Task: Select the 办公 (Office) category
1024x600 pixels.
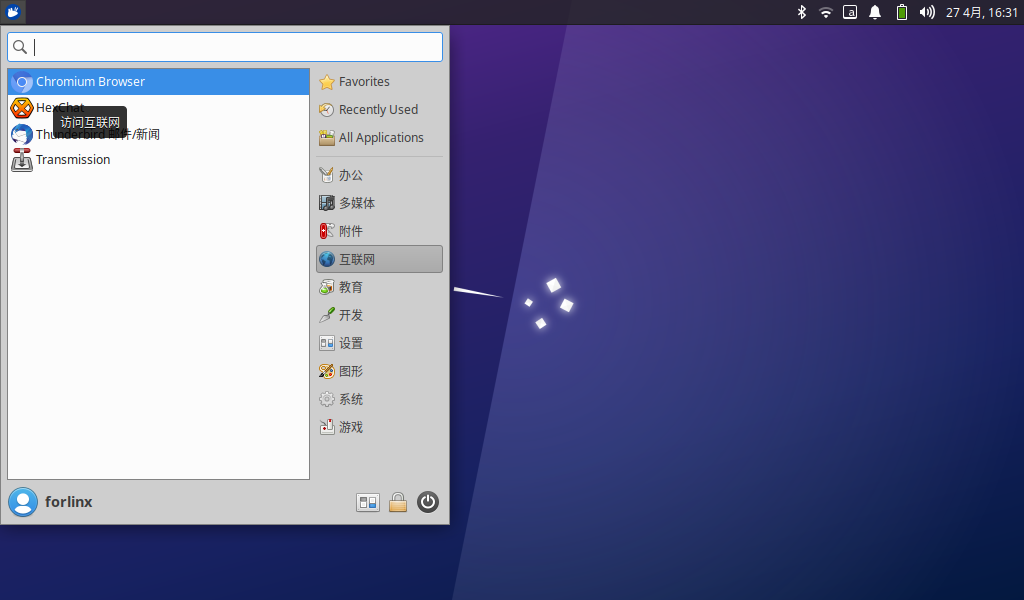Action: click(351, 175)
